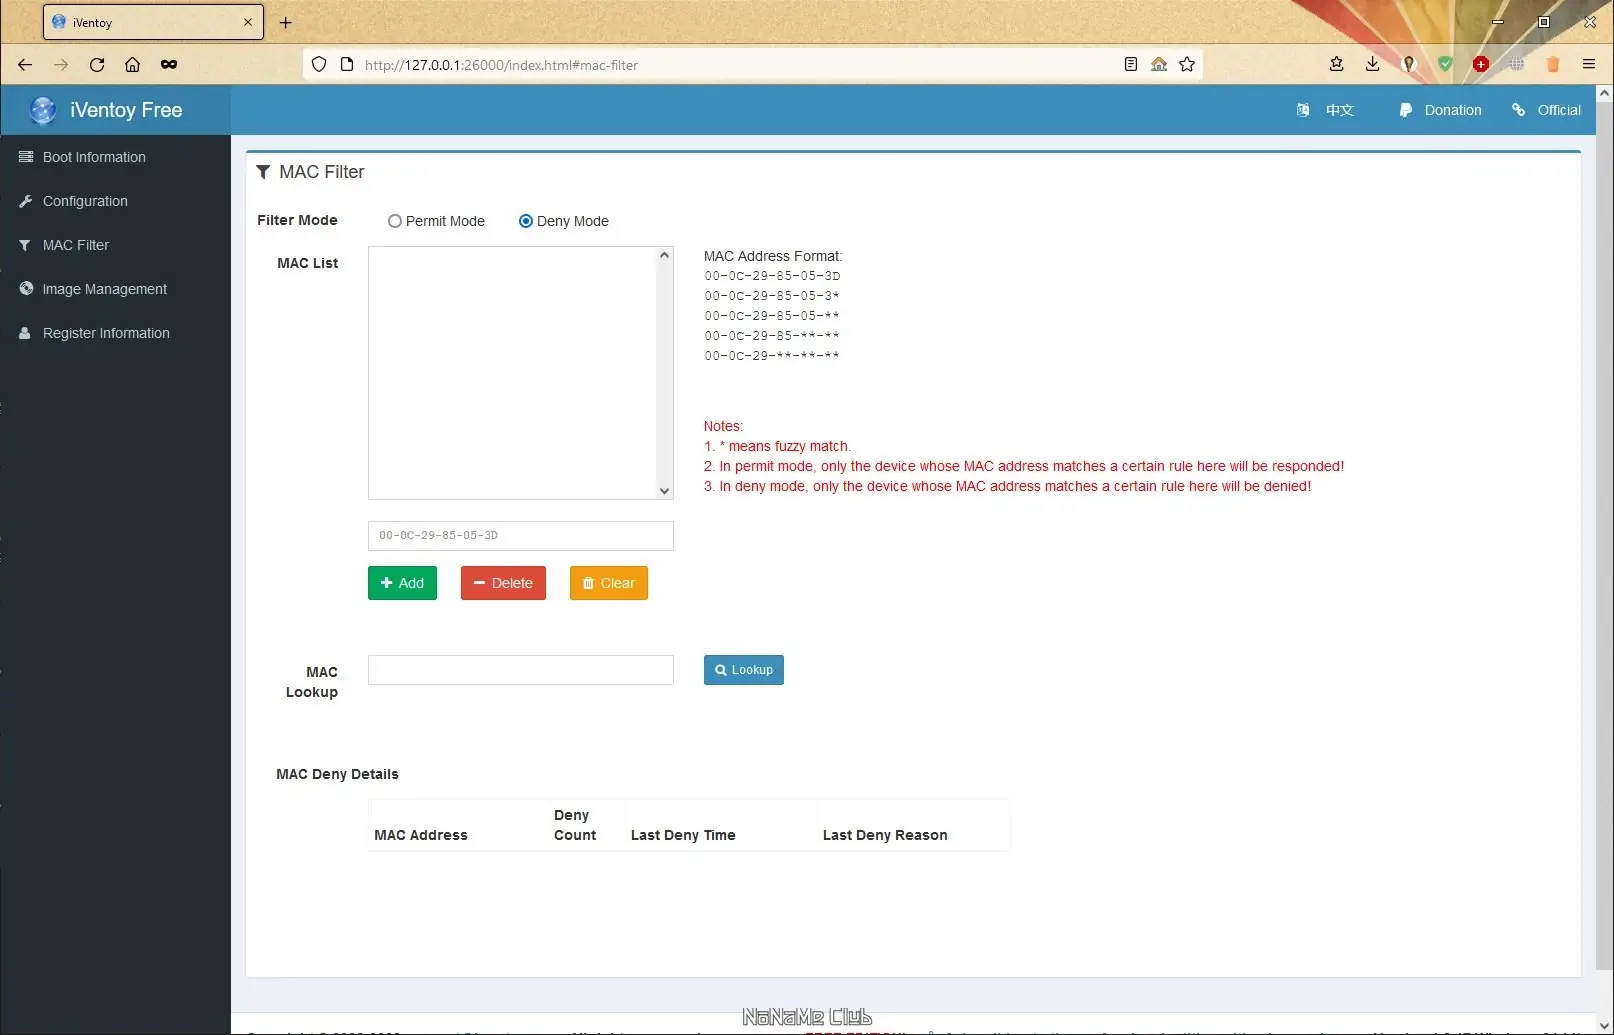Switch to the iVentoy browser tab
This screenshot has width=1614, height=1035.
[153, 22]
